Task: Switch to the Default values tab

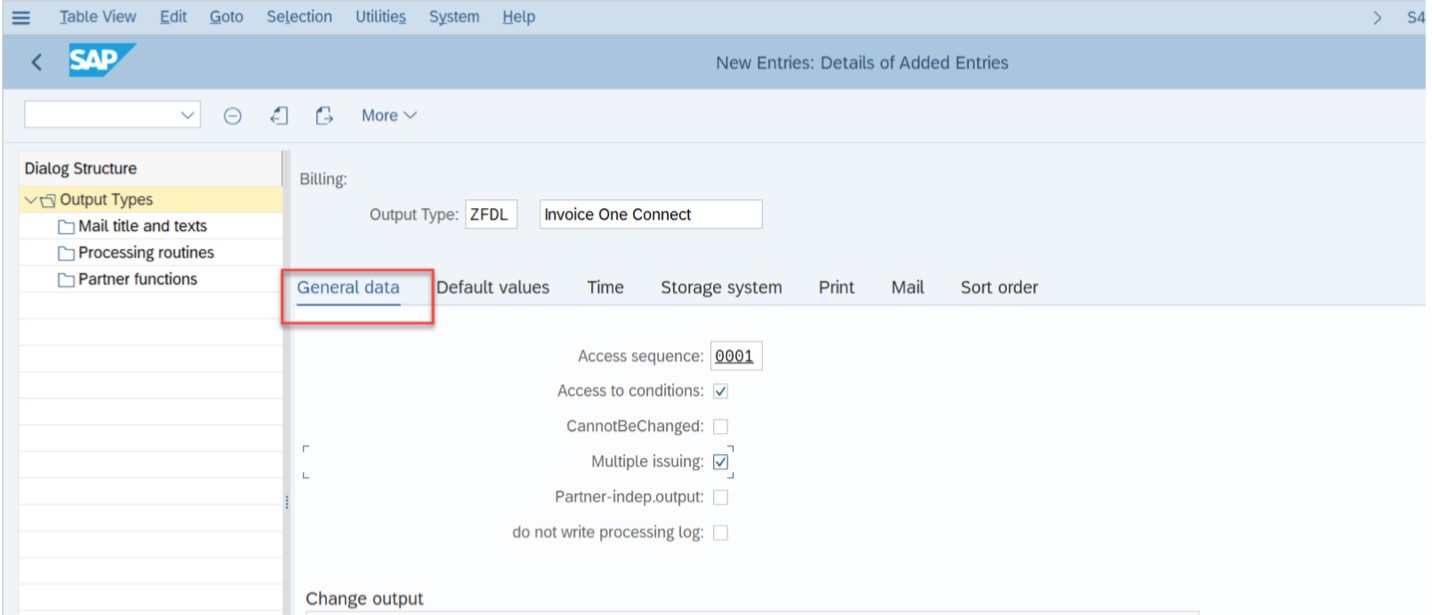Action: point(492,288)
